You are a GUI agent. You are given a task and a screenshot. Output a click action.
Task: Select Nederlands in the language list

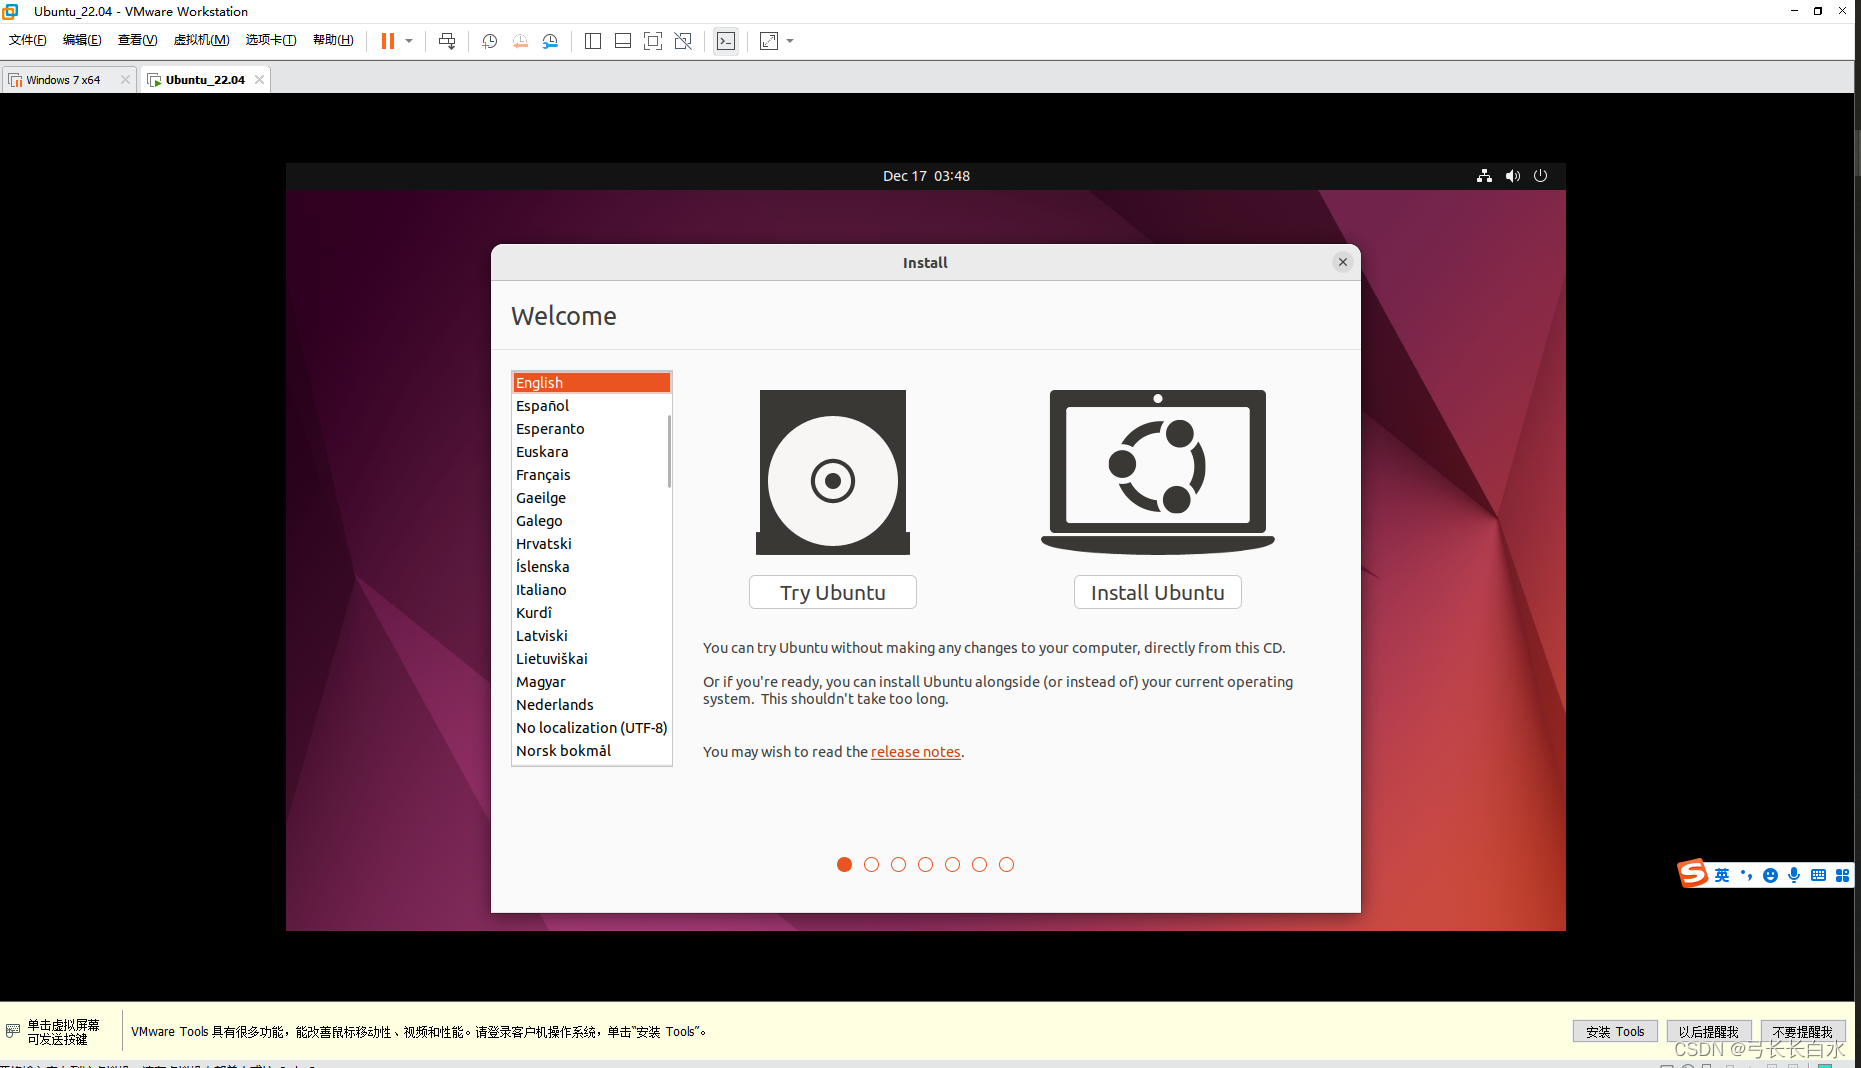(589, 705)
